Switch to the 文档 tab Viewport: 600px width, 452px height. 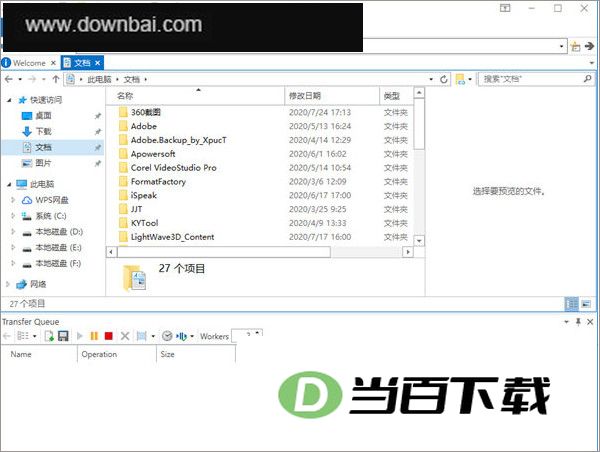click(x=82, y=63)
